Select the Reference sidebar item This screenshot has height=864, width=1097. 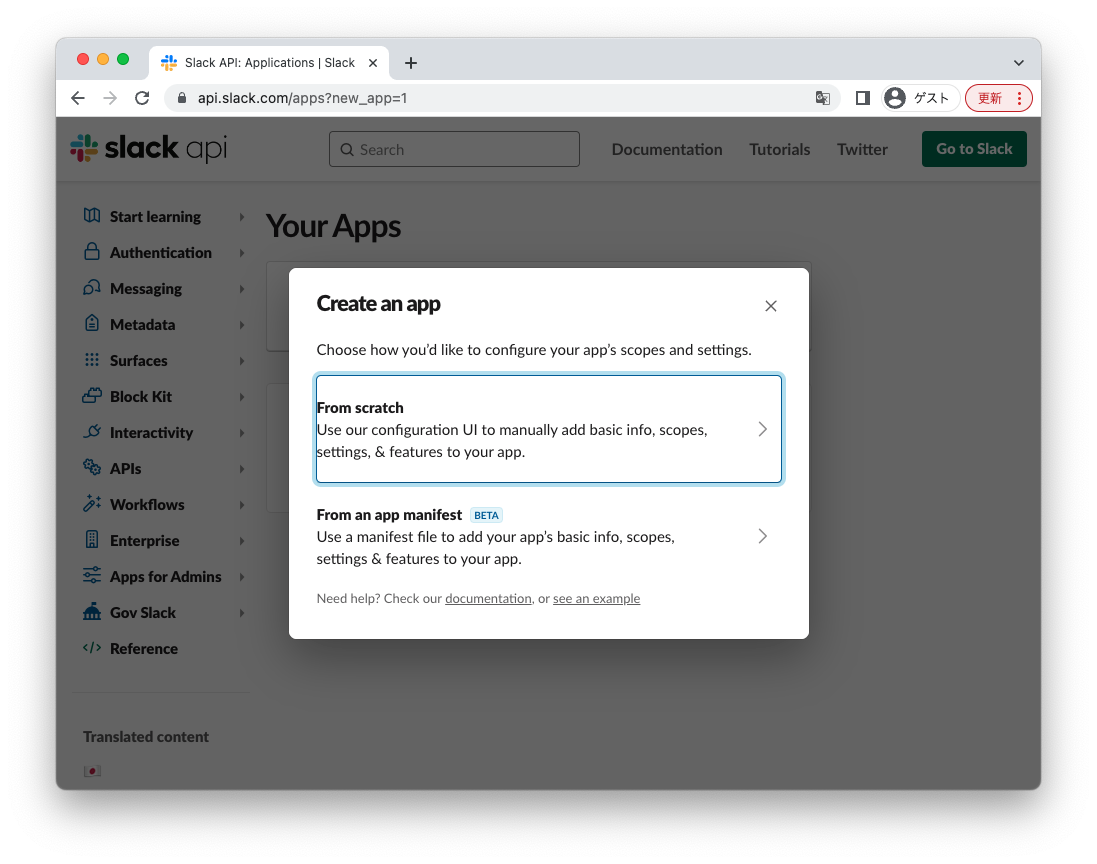[143, 649]
